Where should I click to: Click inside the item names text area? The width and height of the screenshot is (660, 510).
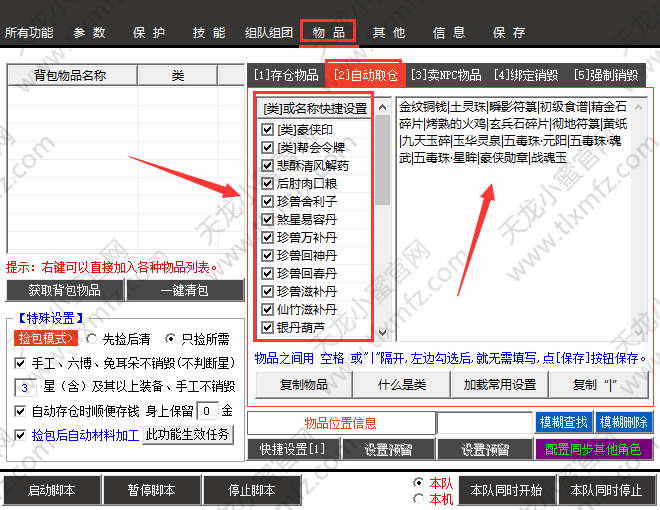click(513, 219)
